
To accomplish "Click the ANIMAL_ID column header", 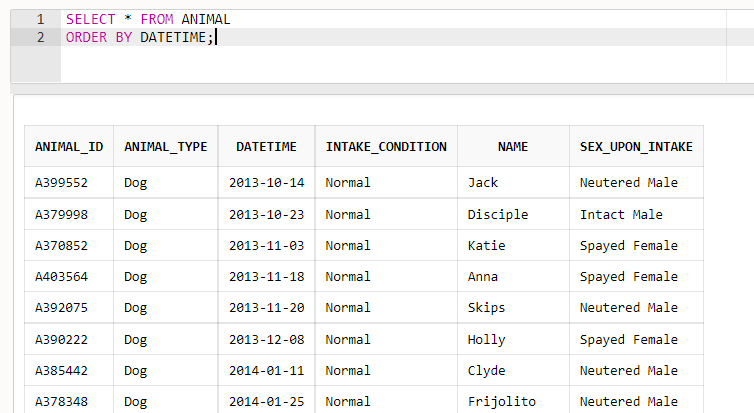I will 69,147.
